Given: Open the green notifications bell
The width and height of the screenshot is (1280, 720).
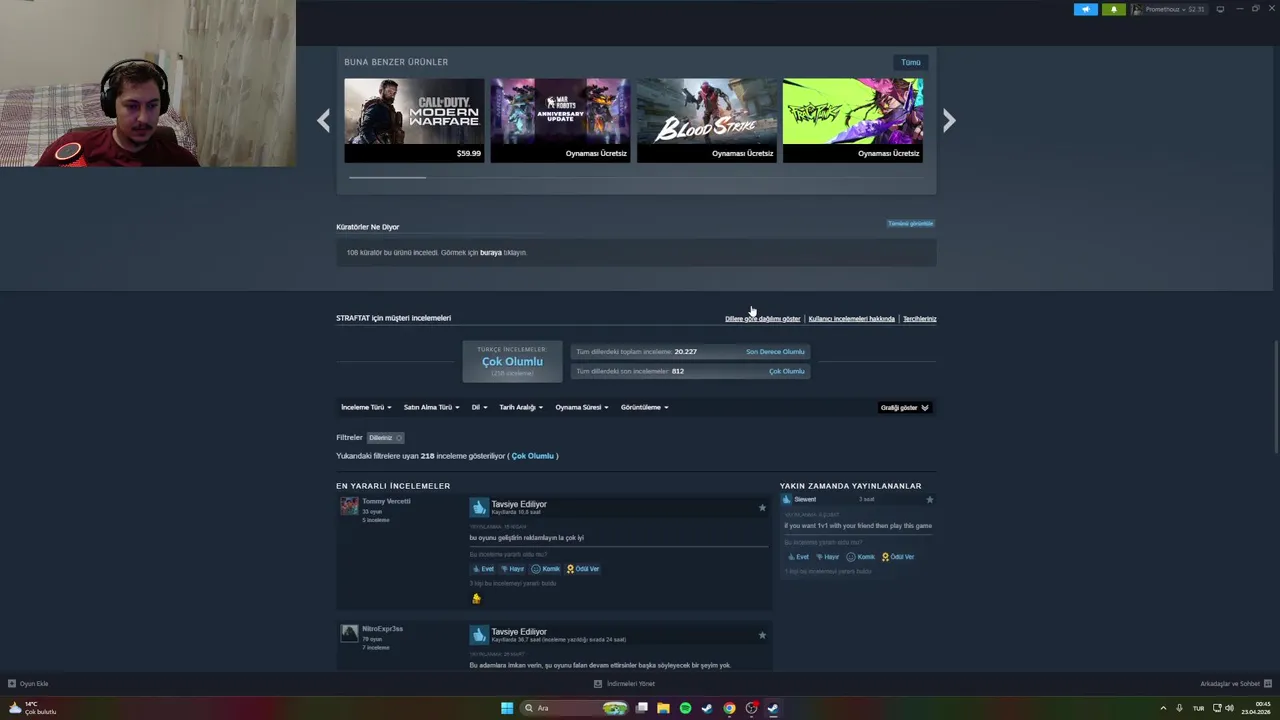Looking at the screenshot, I should (1114, 9).
